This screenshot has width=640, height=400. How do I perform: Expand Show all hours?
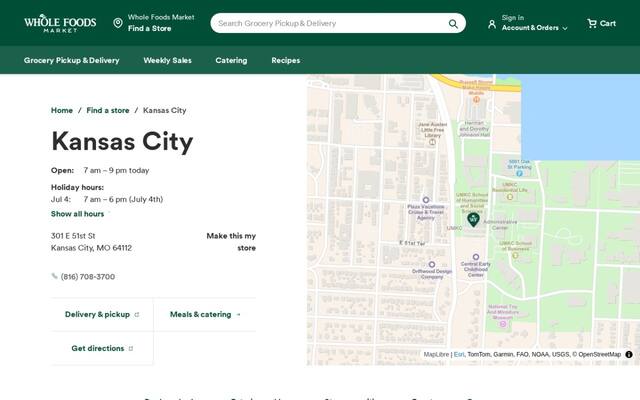pos(78,214)
